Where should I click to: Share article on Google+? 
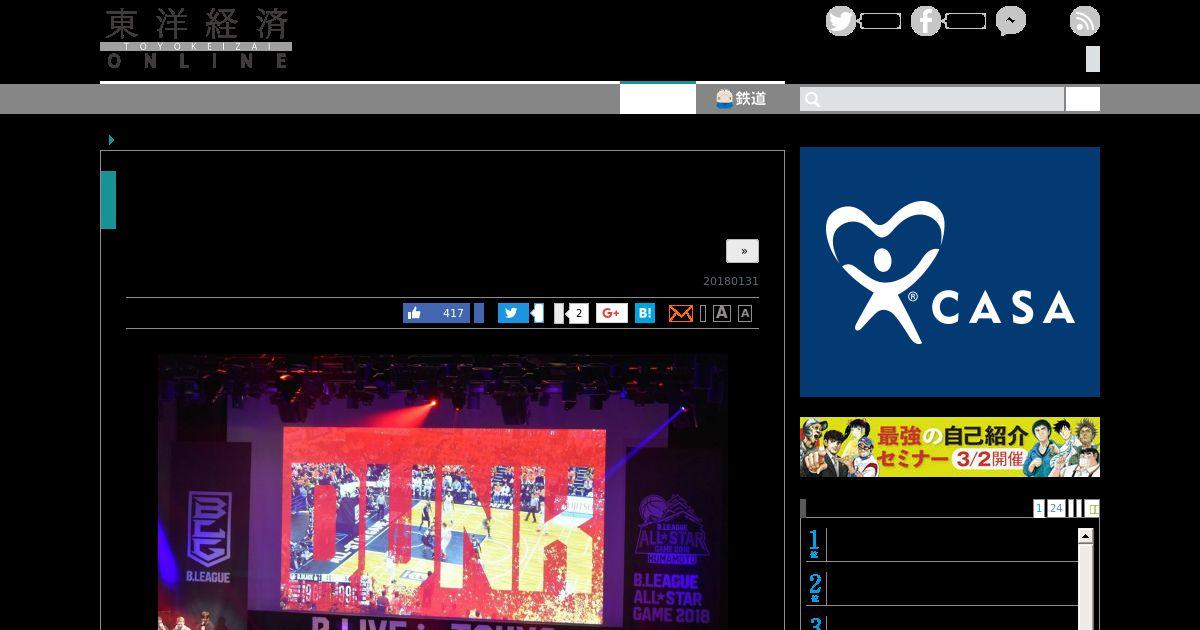point(612,313)
